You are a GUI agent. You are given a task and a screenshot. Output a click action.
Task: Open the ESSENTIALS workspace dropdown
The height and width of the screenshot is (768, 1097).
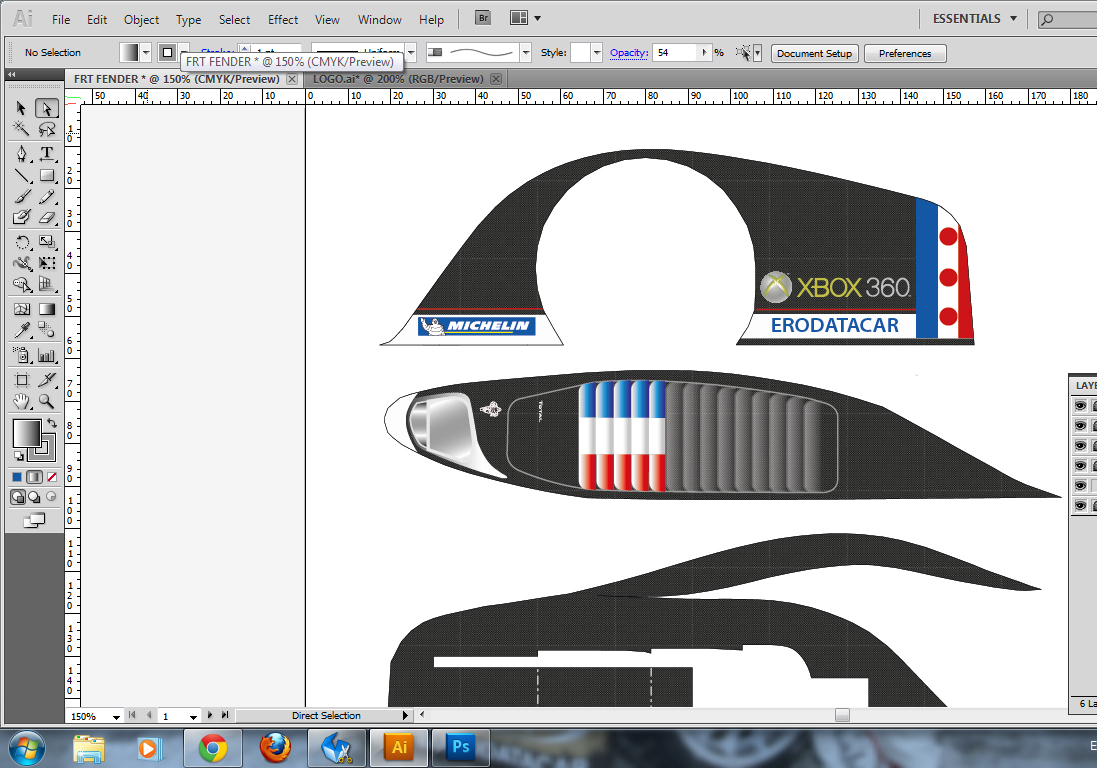[974, 19]
